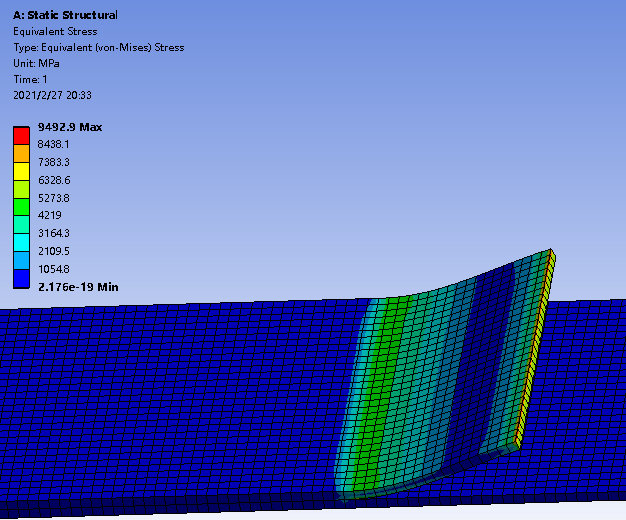626x520 pixels.
Task: Click the 2.176e-19 Min legend value
Action: click(78, 287)
